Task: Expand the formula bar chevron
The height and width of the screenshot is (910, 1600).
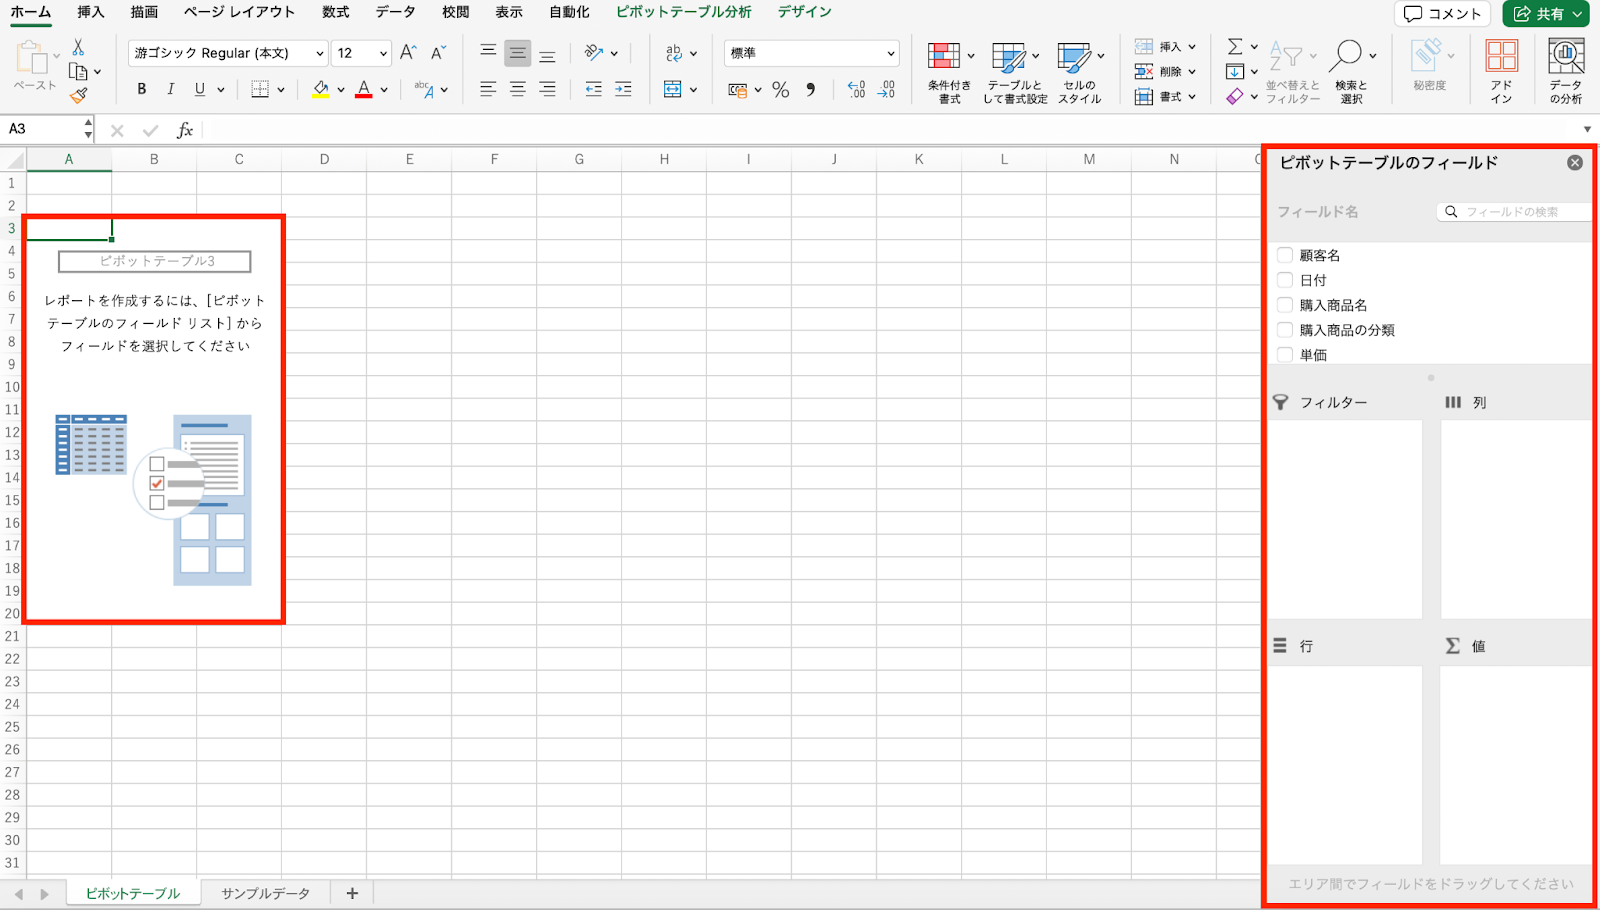Action: [1587, 129]
